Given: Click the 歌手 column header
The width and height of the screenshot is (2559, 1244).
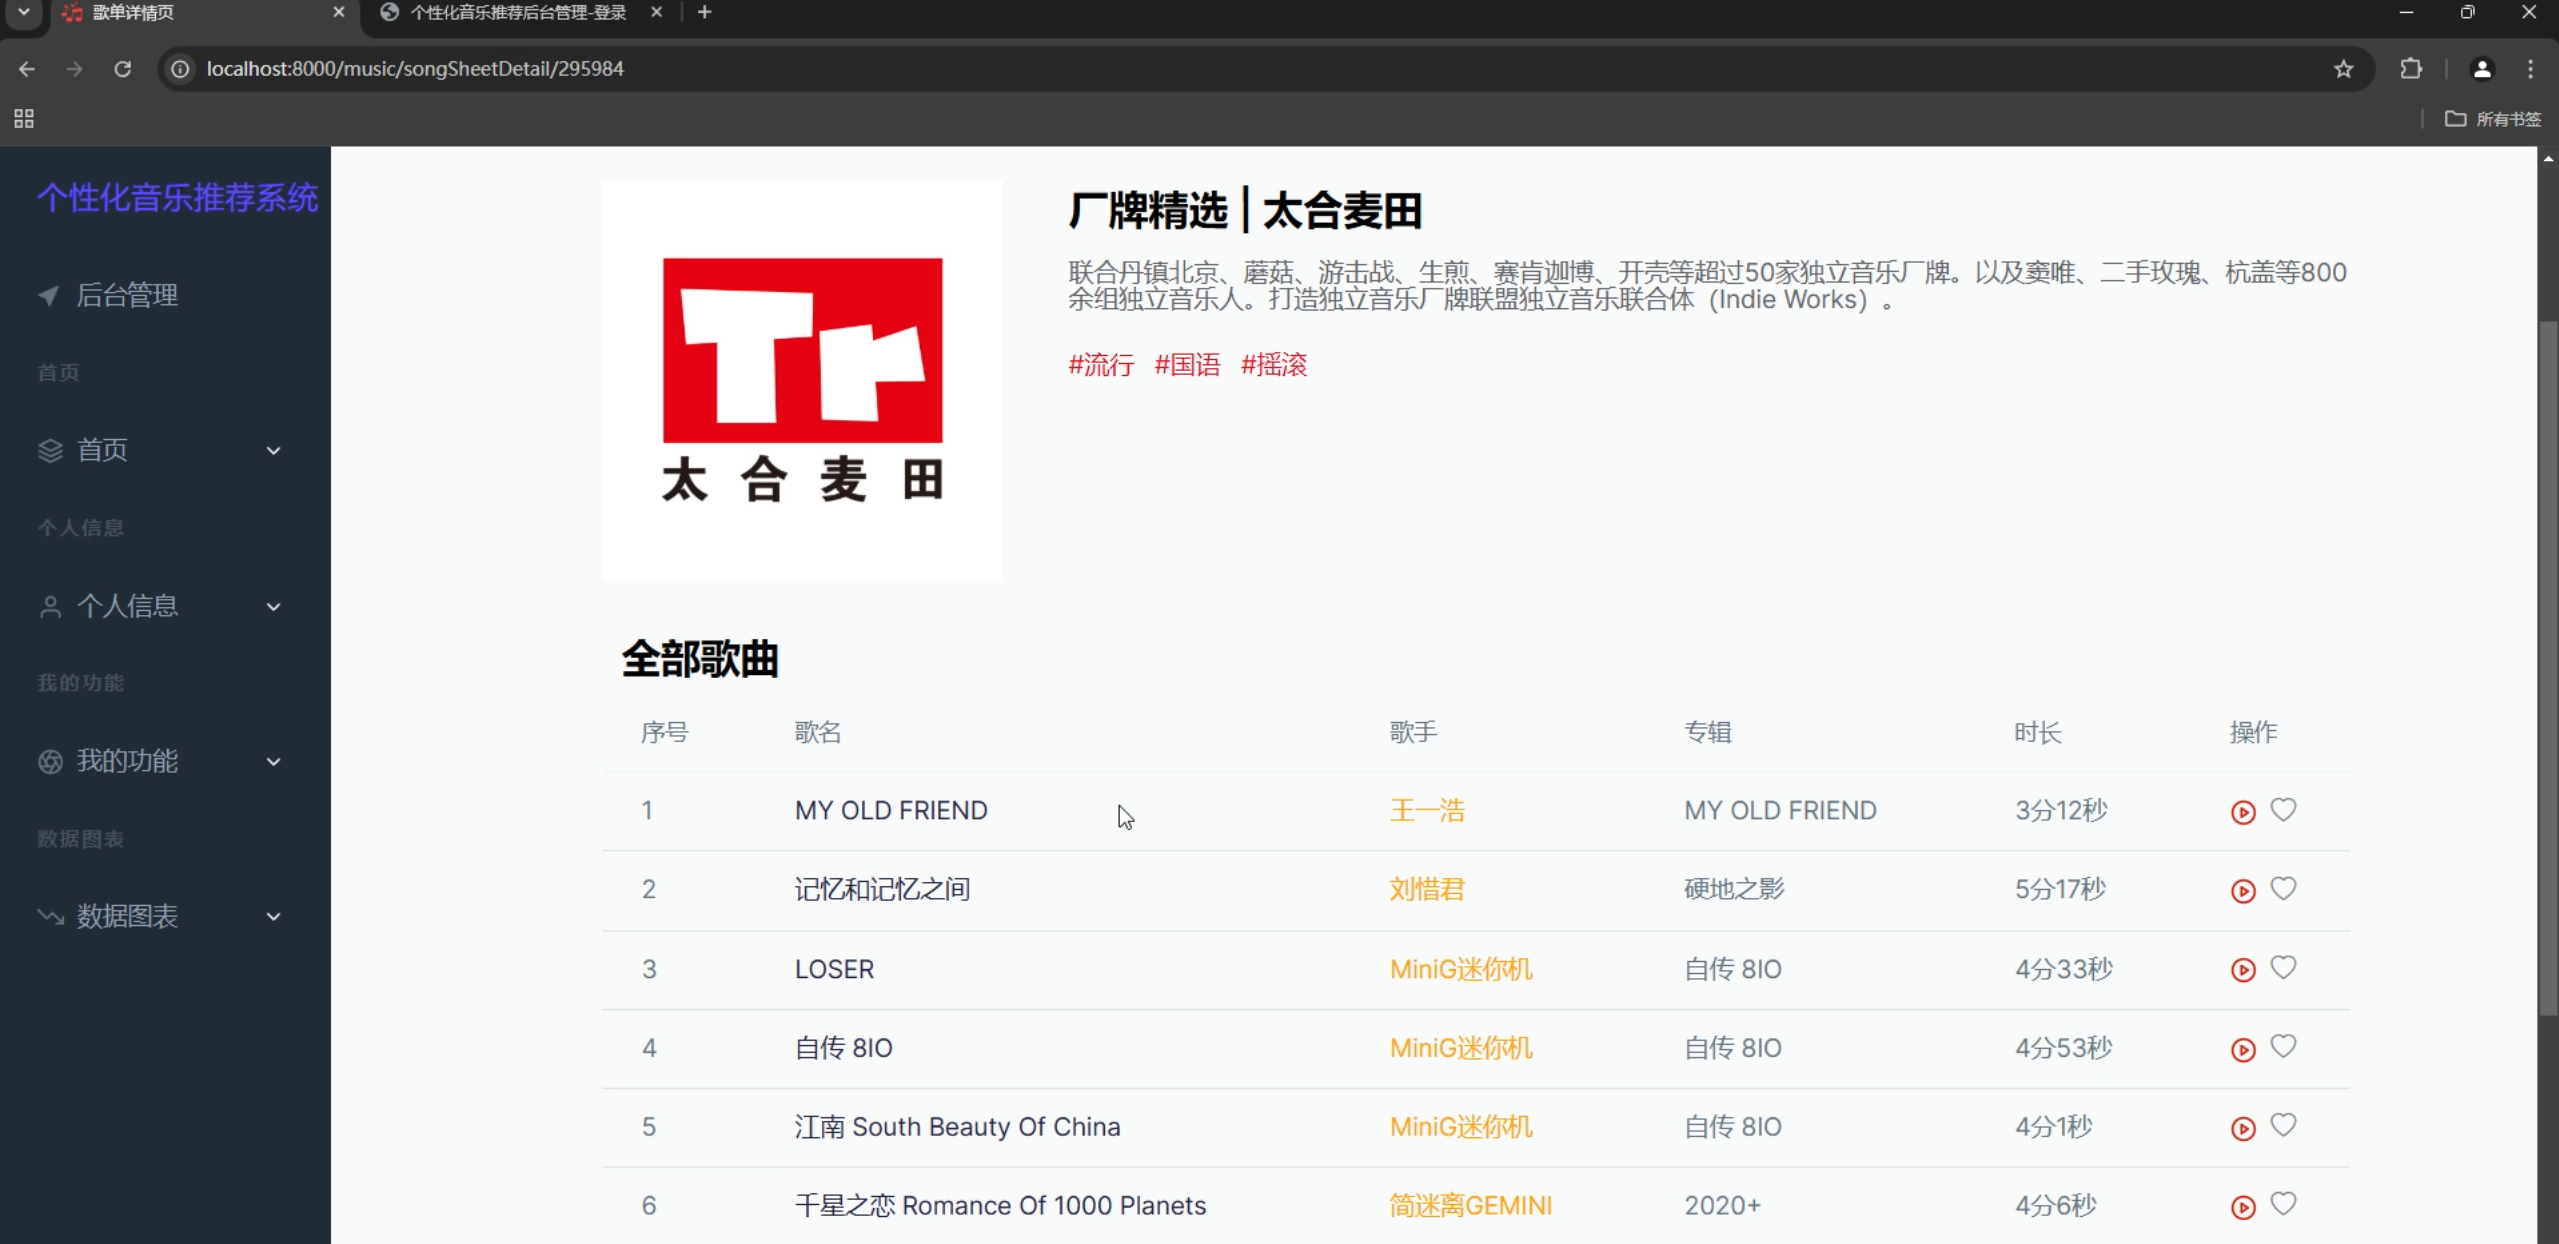Looking at the screenshot, I should click(1413, 732).
